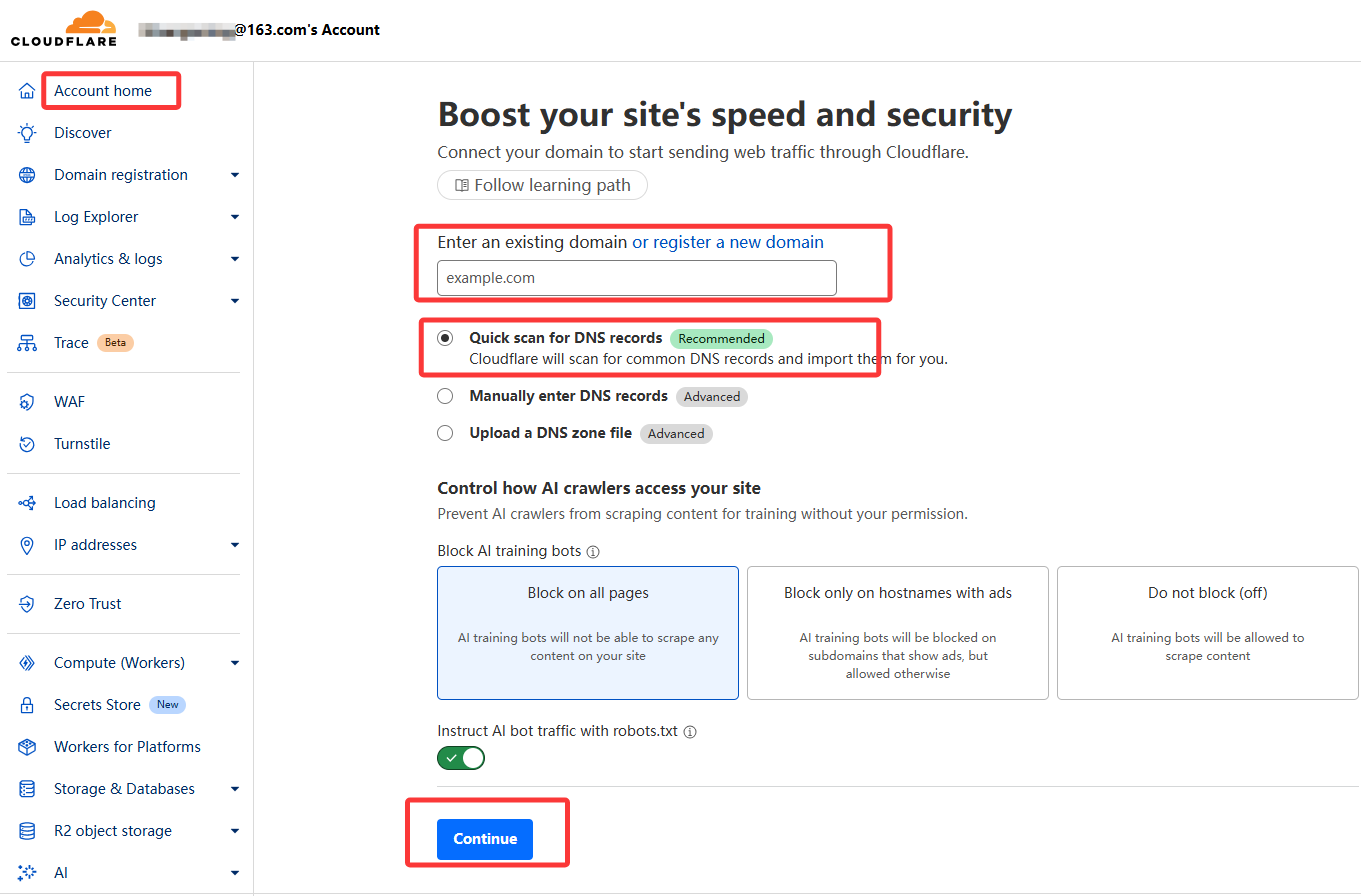Expand R2 object storage submenu arrow

[x=235, y=831]
